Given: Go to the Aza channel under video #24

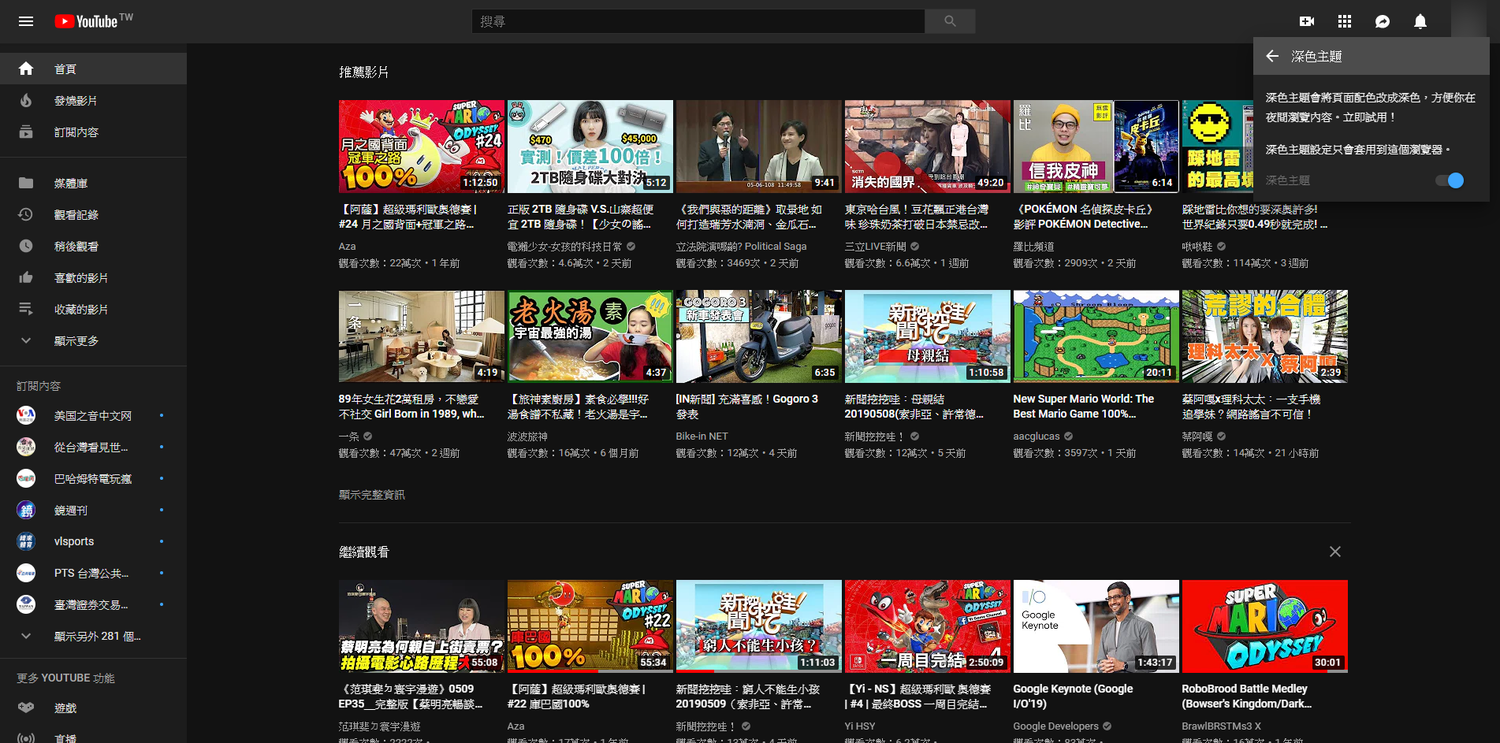Looking at the screenshot, I should [347, 246].
